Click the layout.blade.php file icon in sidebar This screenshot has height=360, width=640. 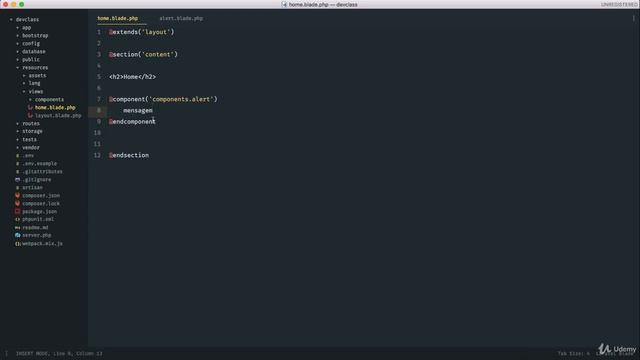tap(30, 116)
